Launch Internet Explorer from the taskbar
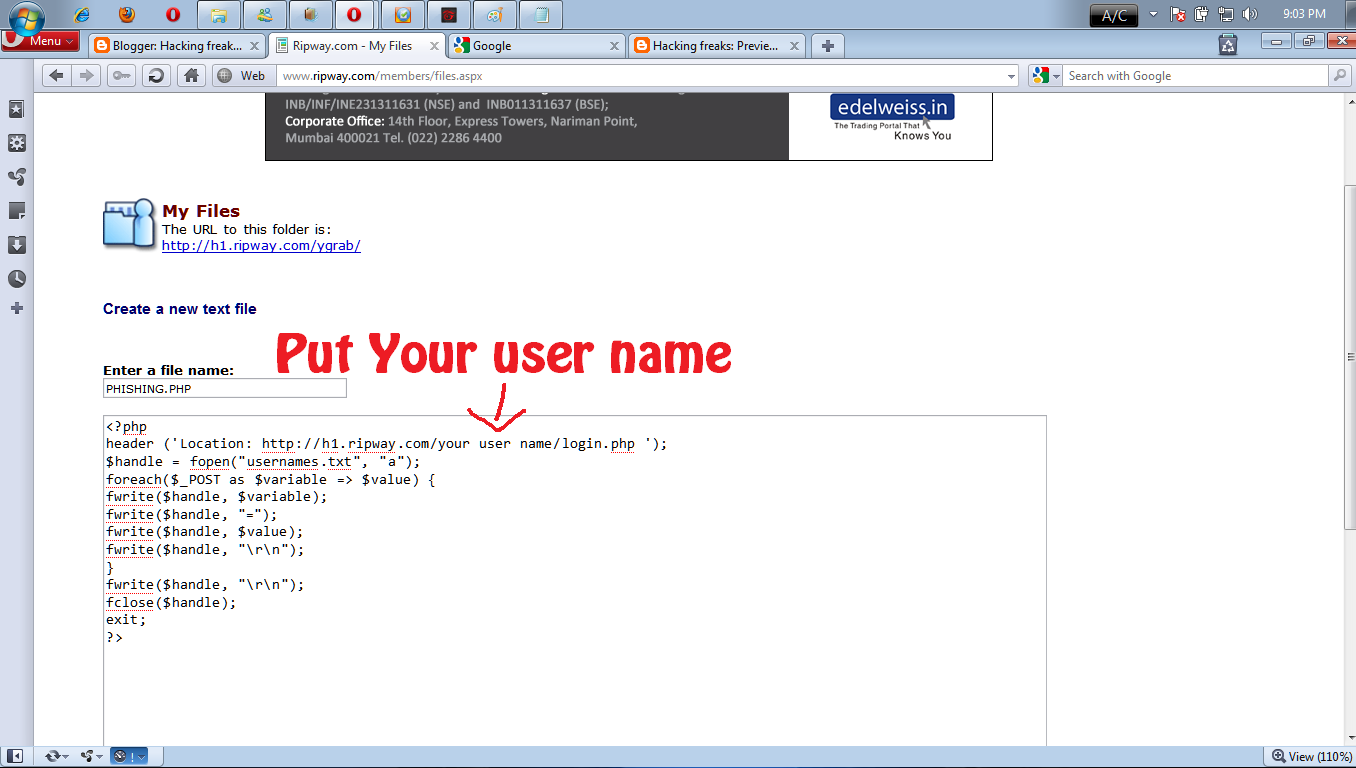This screenshot has width=1356, height=768. pyautogui.click(x=83, y=15)
